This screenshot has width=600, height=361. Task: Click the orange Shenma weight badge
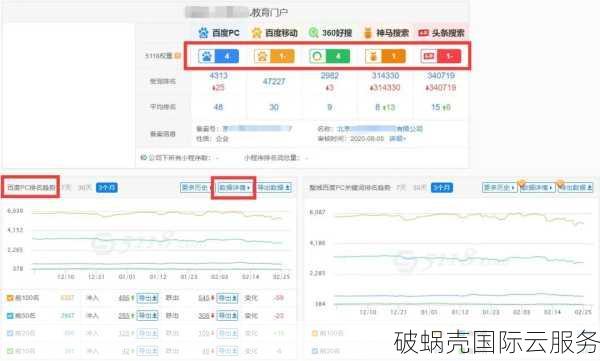(385, 56)
